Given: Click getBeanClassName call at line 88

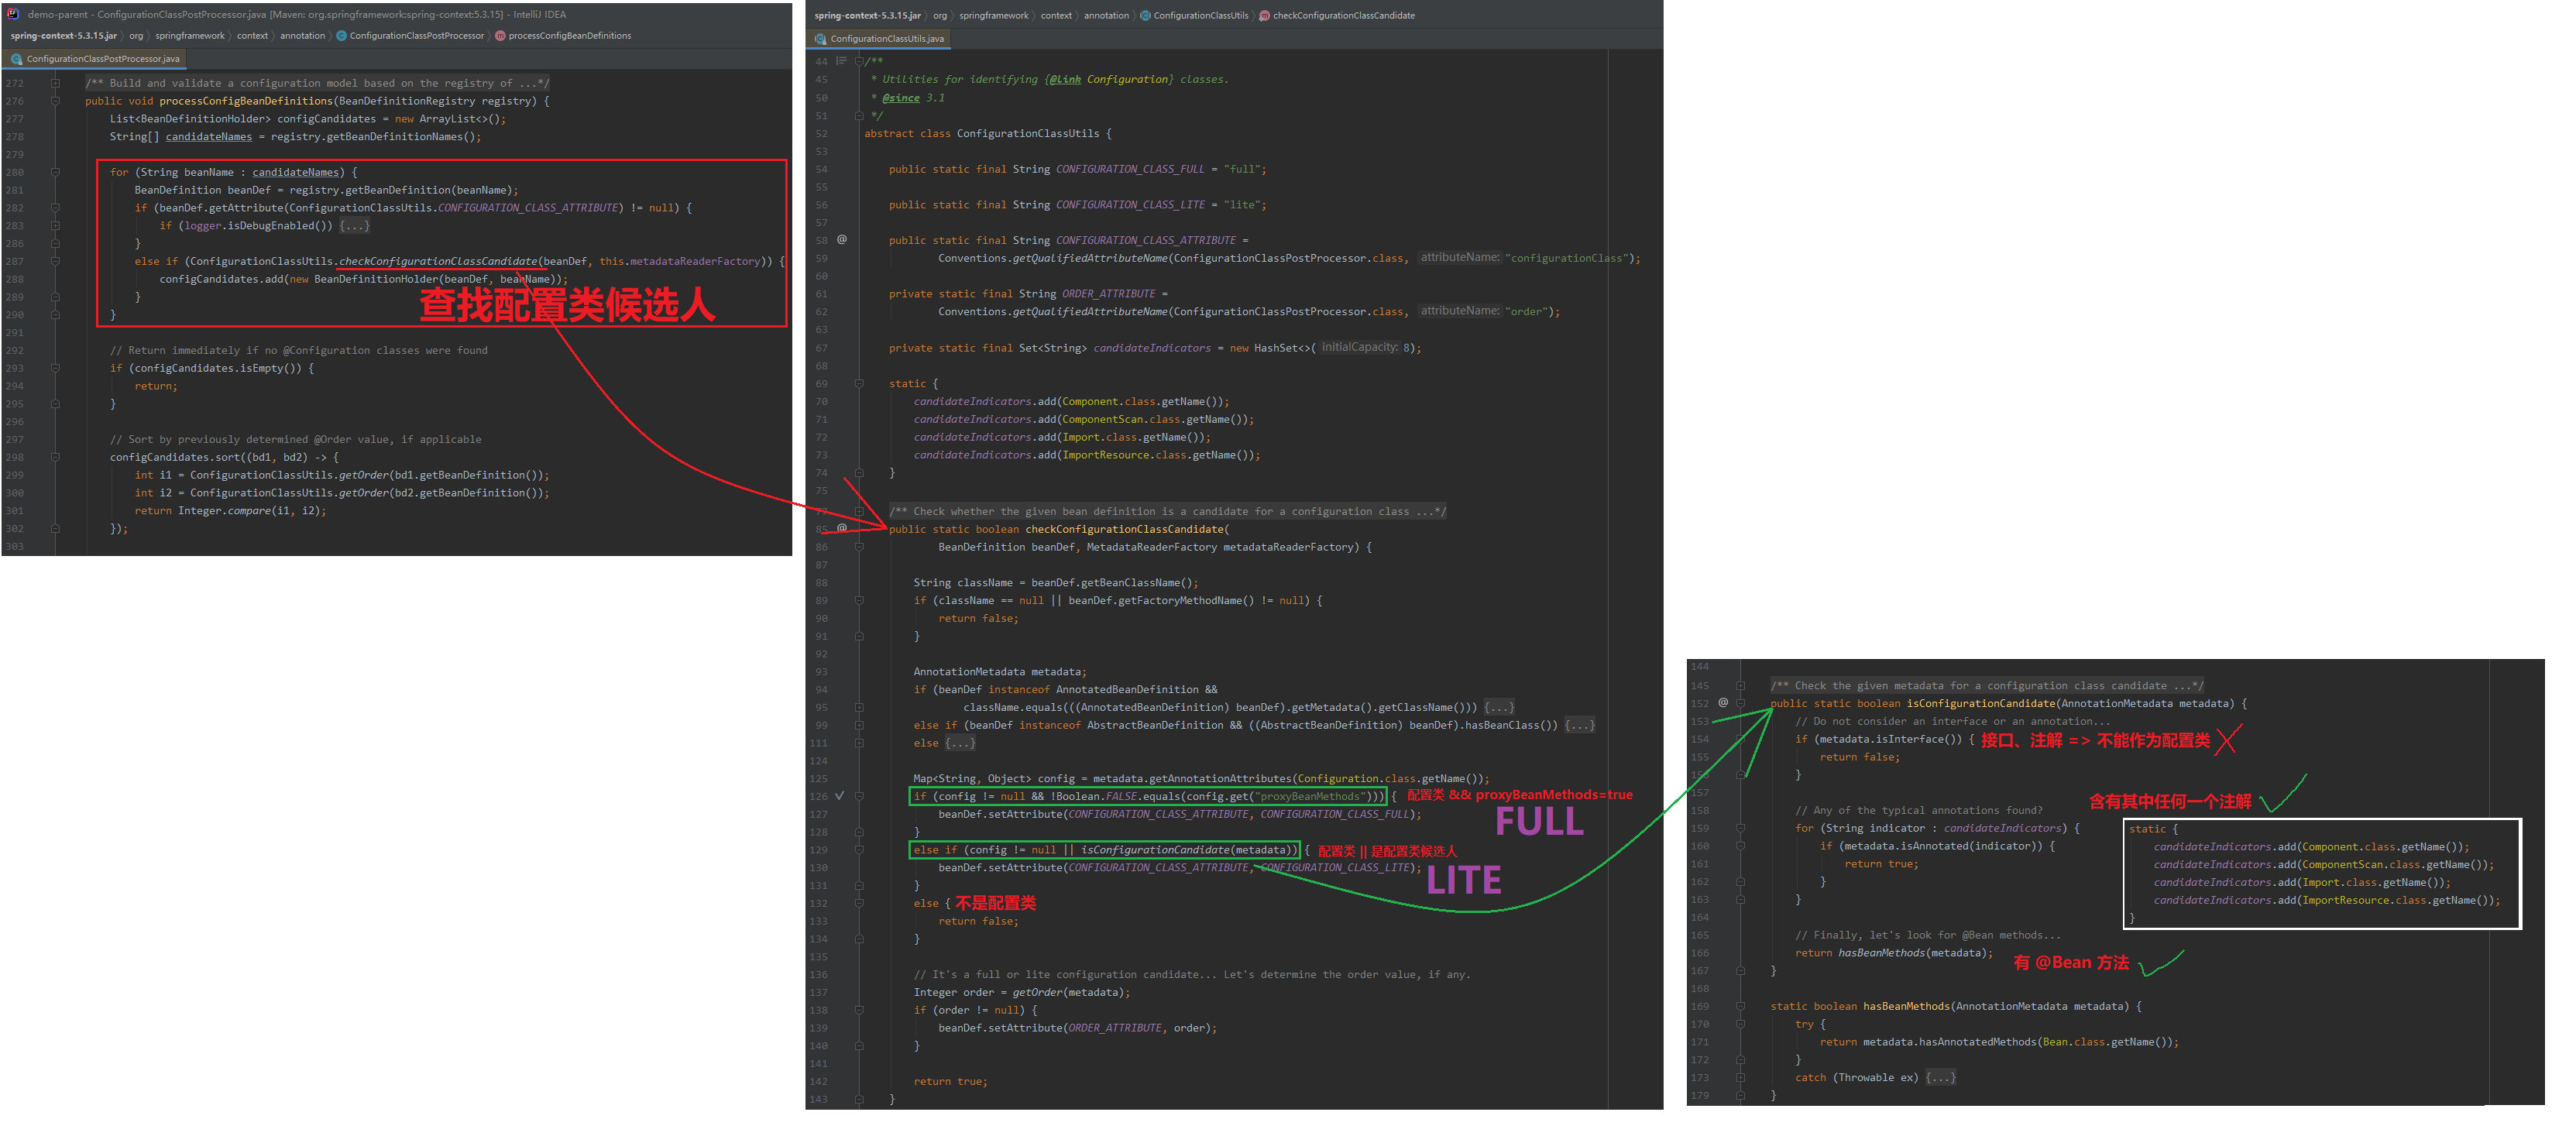Looking at the screenshot, I should (1131, 583).
